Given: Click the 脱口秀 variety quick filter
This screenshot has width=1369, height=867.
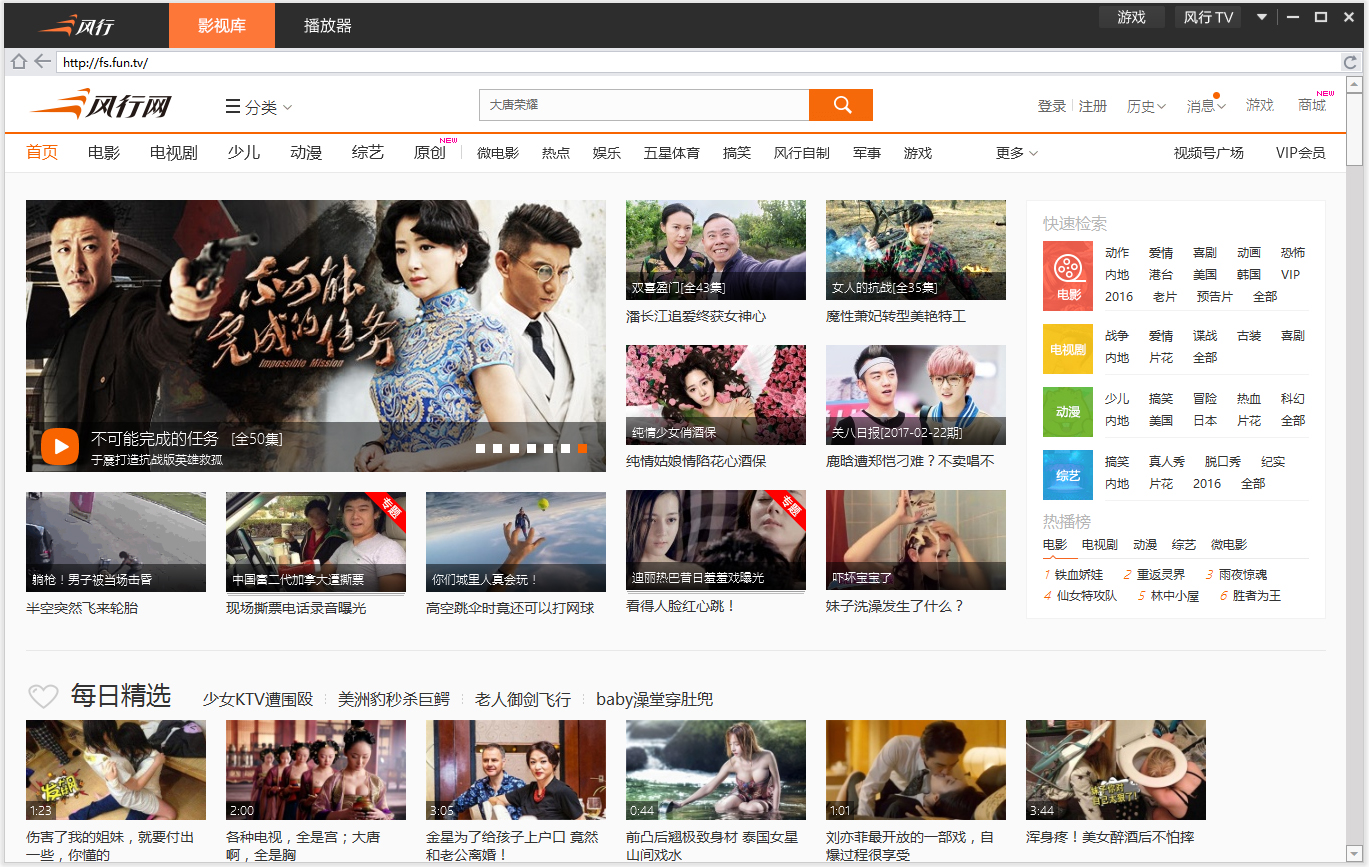Looking at the screenshot, I should (x=1223, y=462).
